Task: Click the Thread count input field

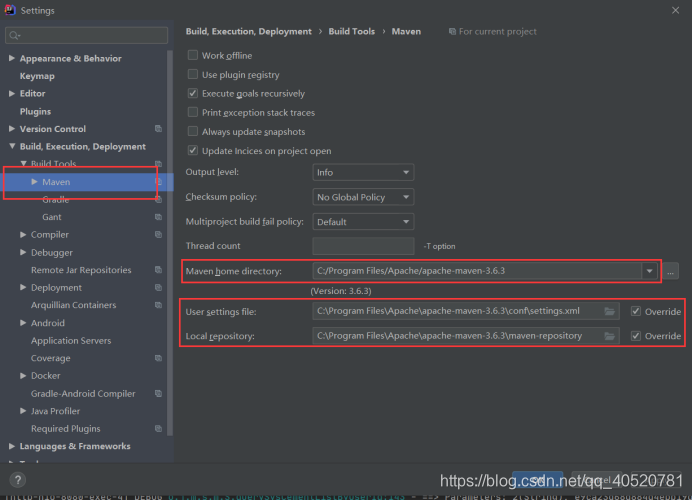Action: [363, 246]
